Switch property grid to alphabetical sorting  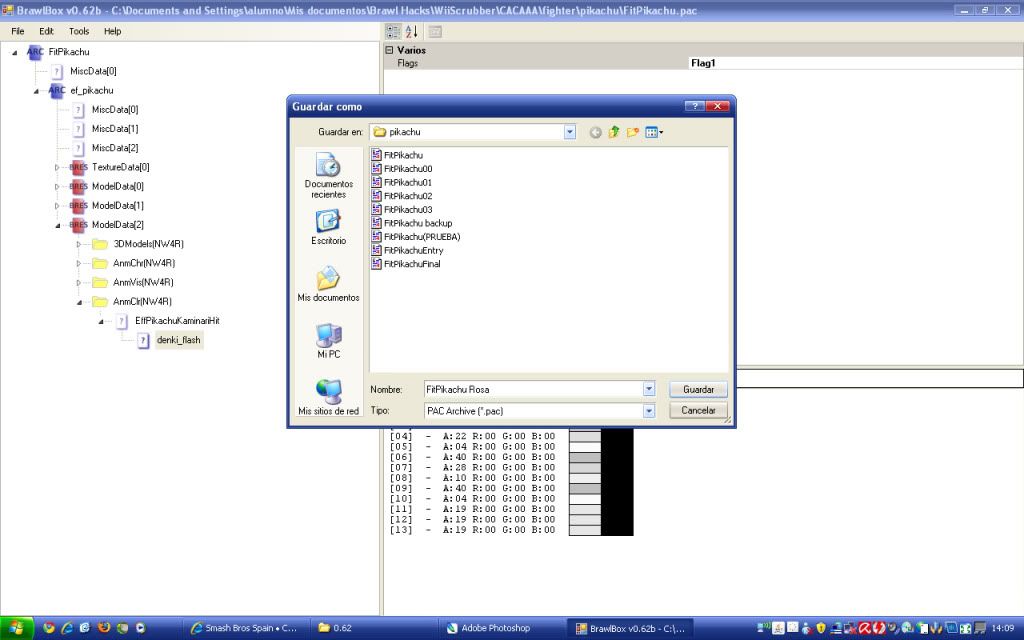click(x=411, y=32)
